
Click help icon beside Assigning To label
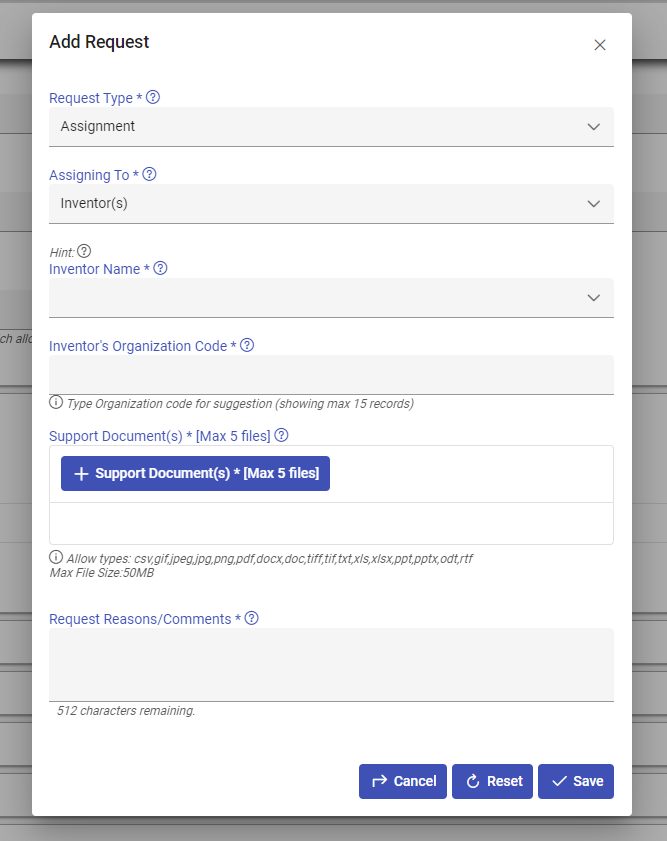coord(149,174)
